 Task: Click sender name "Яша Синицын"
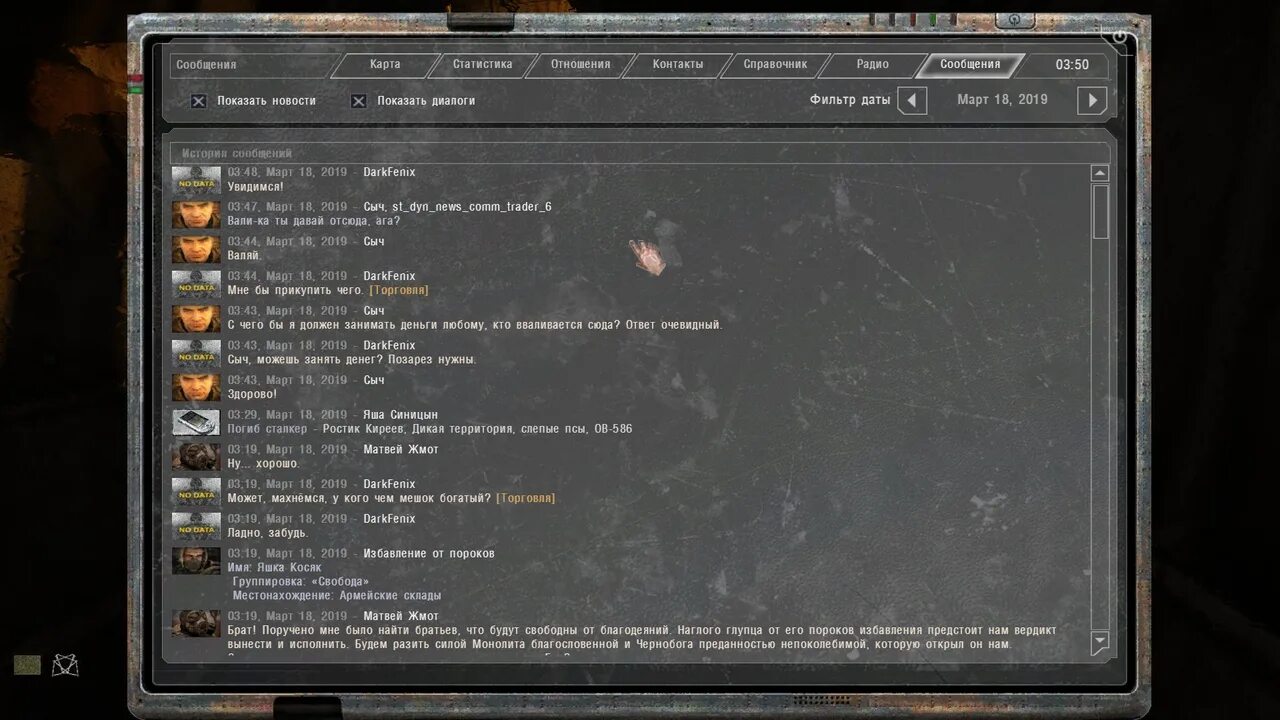click(x=400, y=415)
